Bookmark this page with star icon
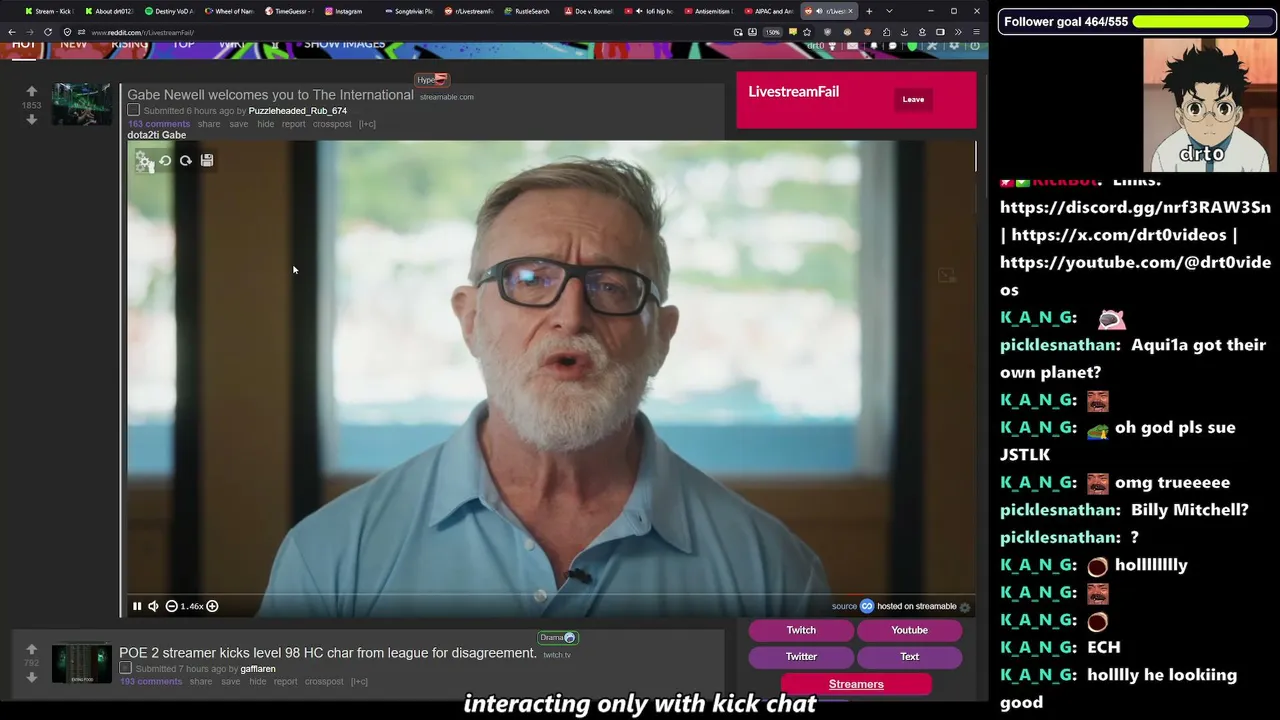Image resolution: width=1280 pixels, height=720 pixels. click(807, 32)
